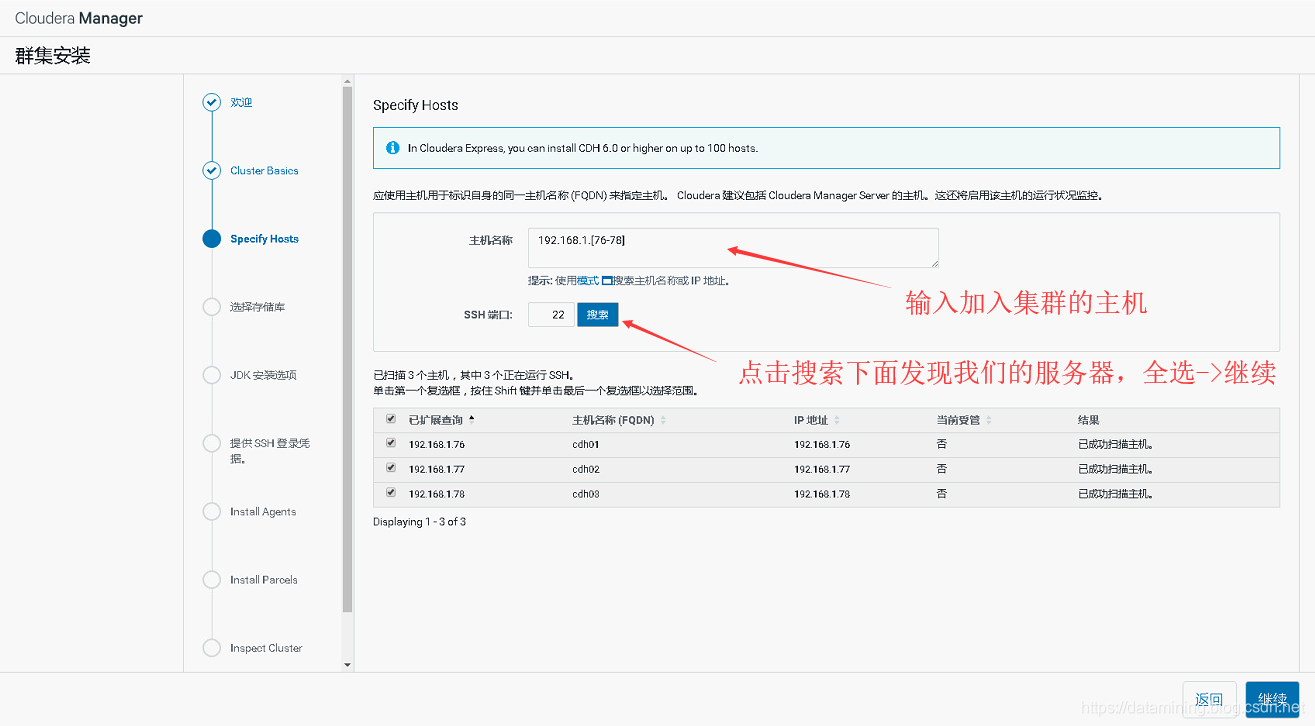Click the 继续 continue button
The image size is (1315, 726).
point(1272,699)
